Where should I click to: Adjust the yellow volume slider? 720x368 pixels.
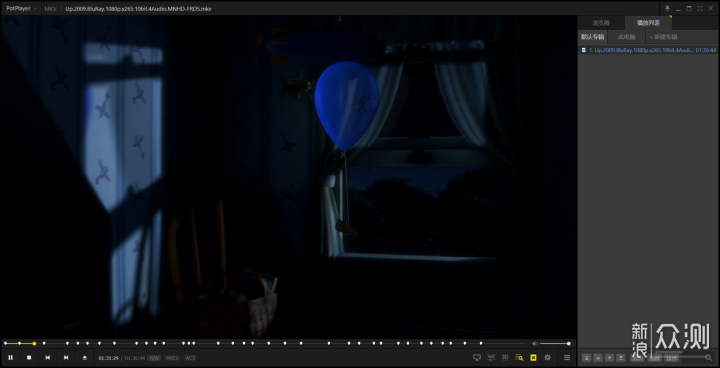pyautogui.click(x=554, y=344)
